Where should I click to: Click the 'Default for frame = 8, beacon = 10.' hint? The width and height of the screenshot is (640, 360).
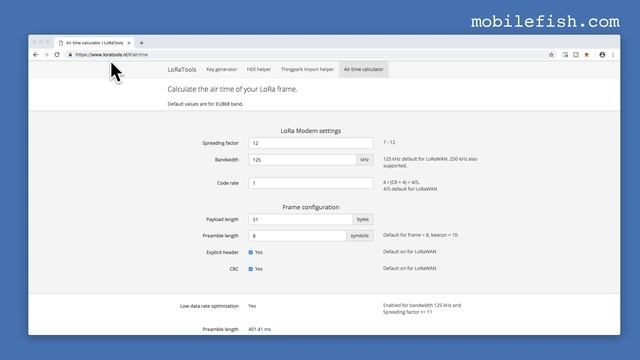(420, 235)
